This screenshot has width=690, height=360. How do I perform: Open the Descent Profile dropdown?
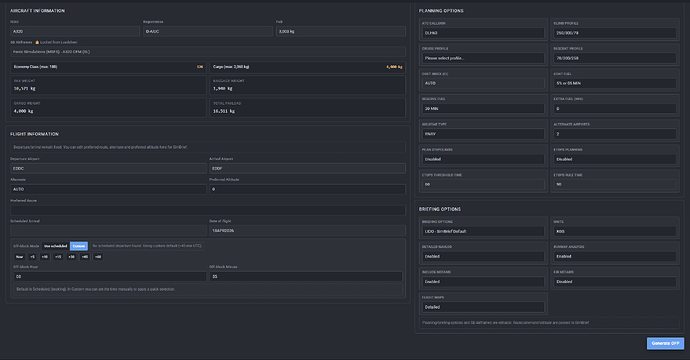click(615, 58)
